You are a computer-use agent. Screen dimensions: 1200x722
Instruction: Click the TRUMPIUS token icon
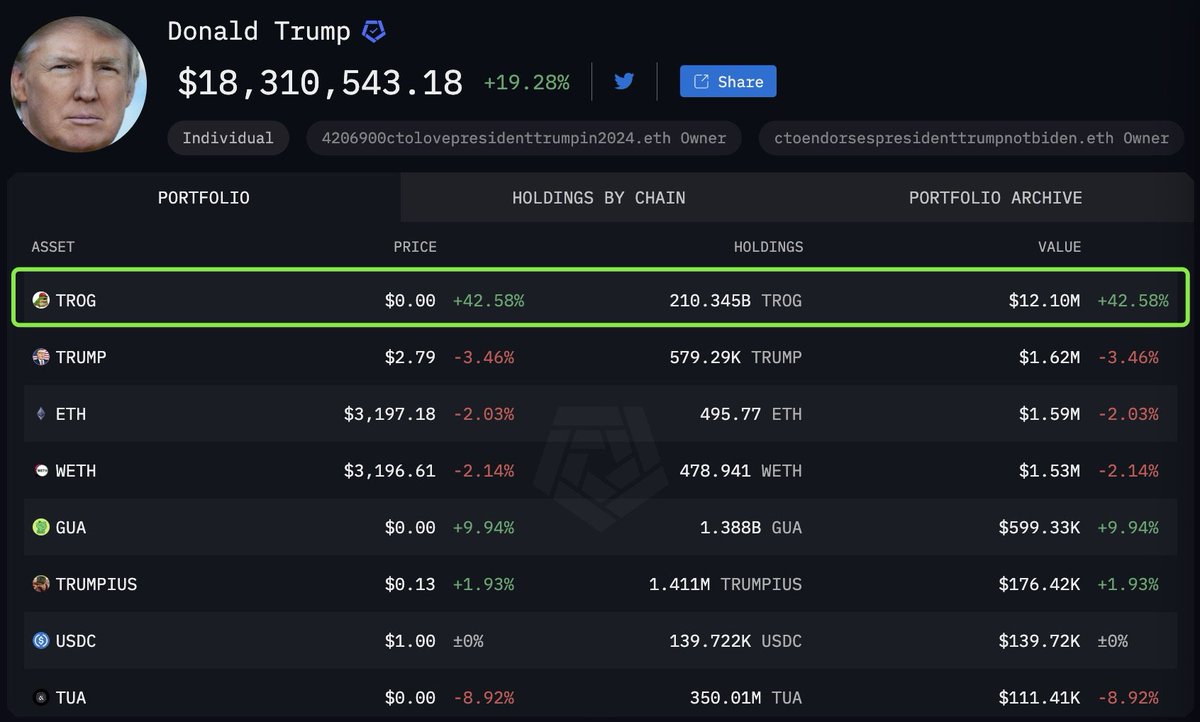(x=41, y=584)
